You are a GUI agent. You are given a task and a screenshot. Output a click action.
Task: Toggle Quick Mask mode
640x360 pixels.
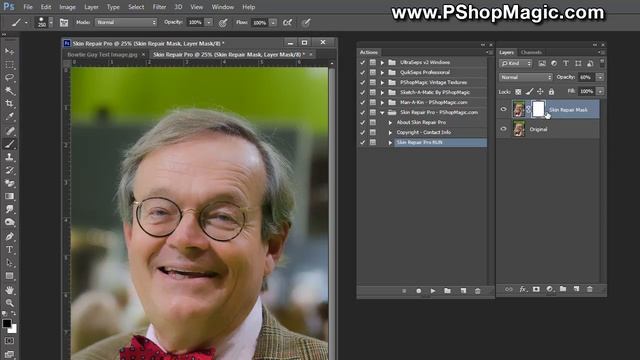[x=9, y=341]
